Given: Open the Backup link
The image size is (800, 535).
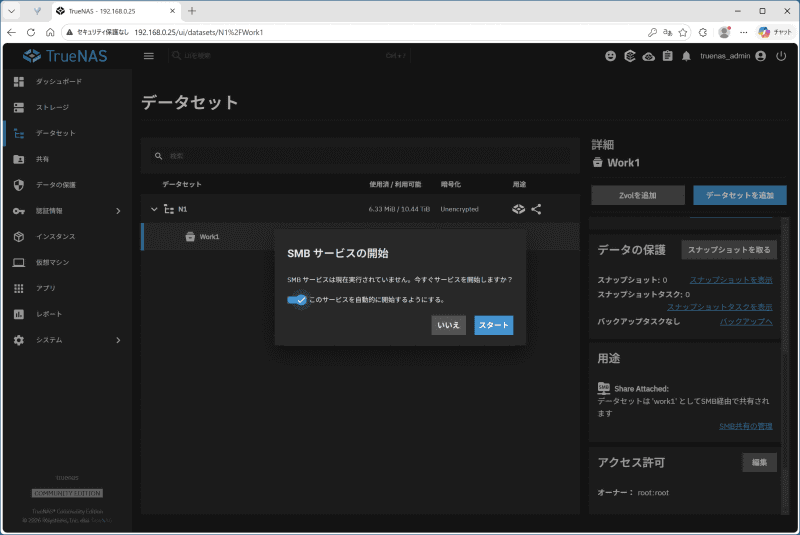Looking at the screenshot, I should pyautogui.click(x=746, y=322).
